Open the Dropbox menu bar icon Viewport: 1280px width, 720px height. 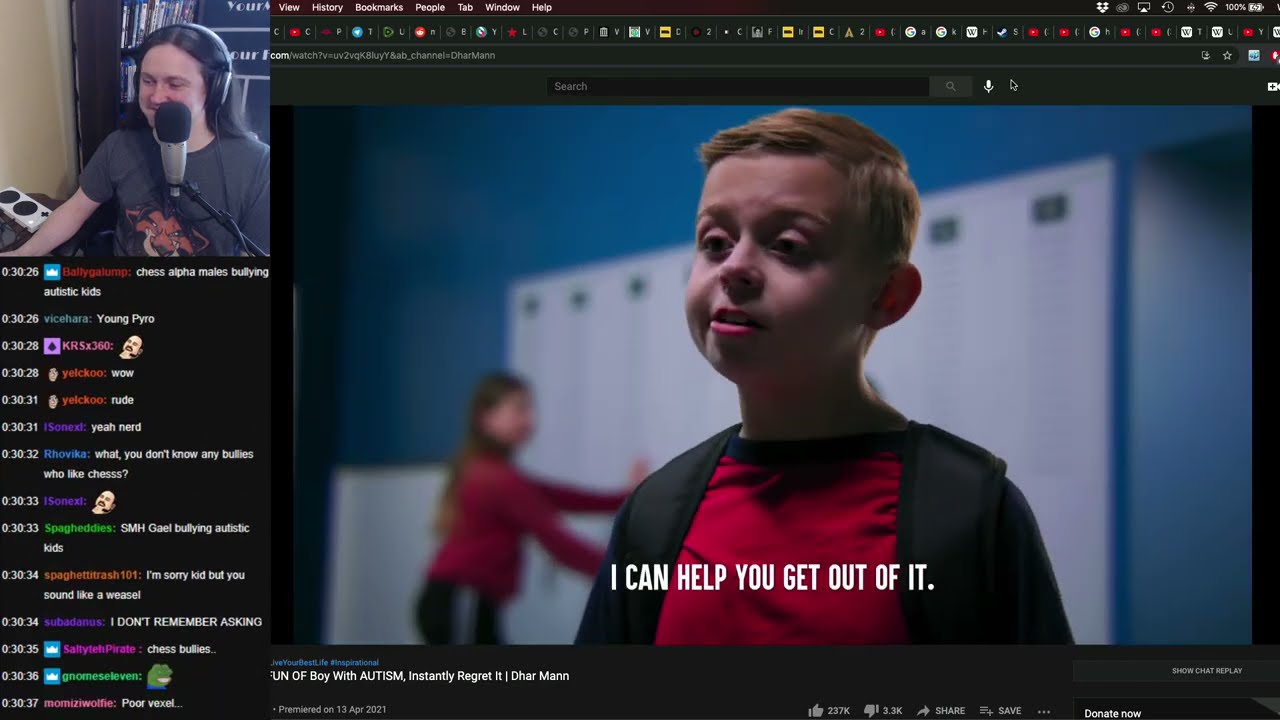tap(1102, 7)
